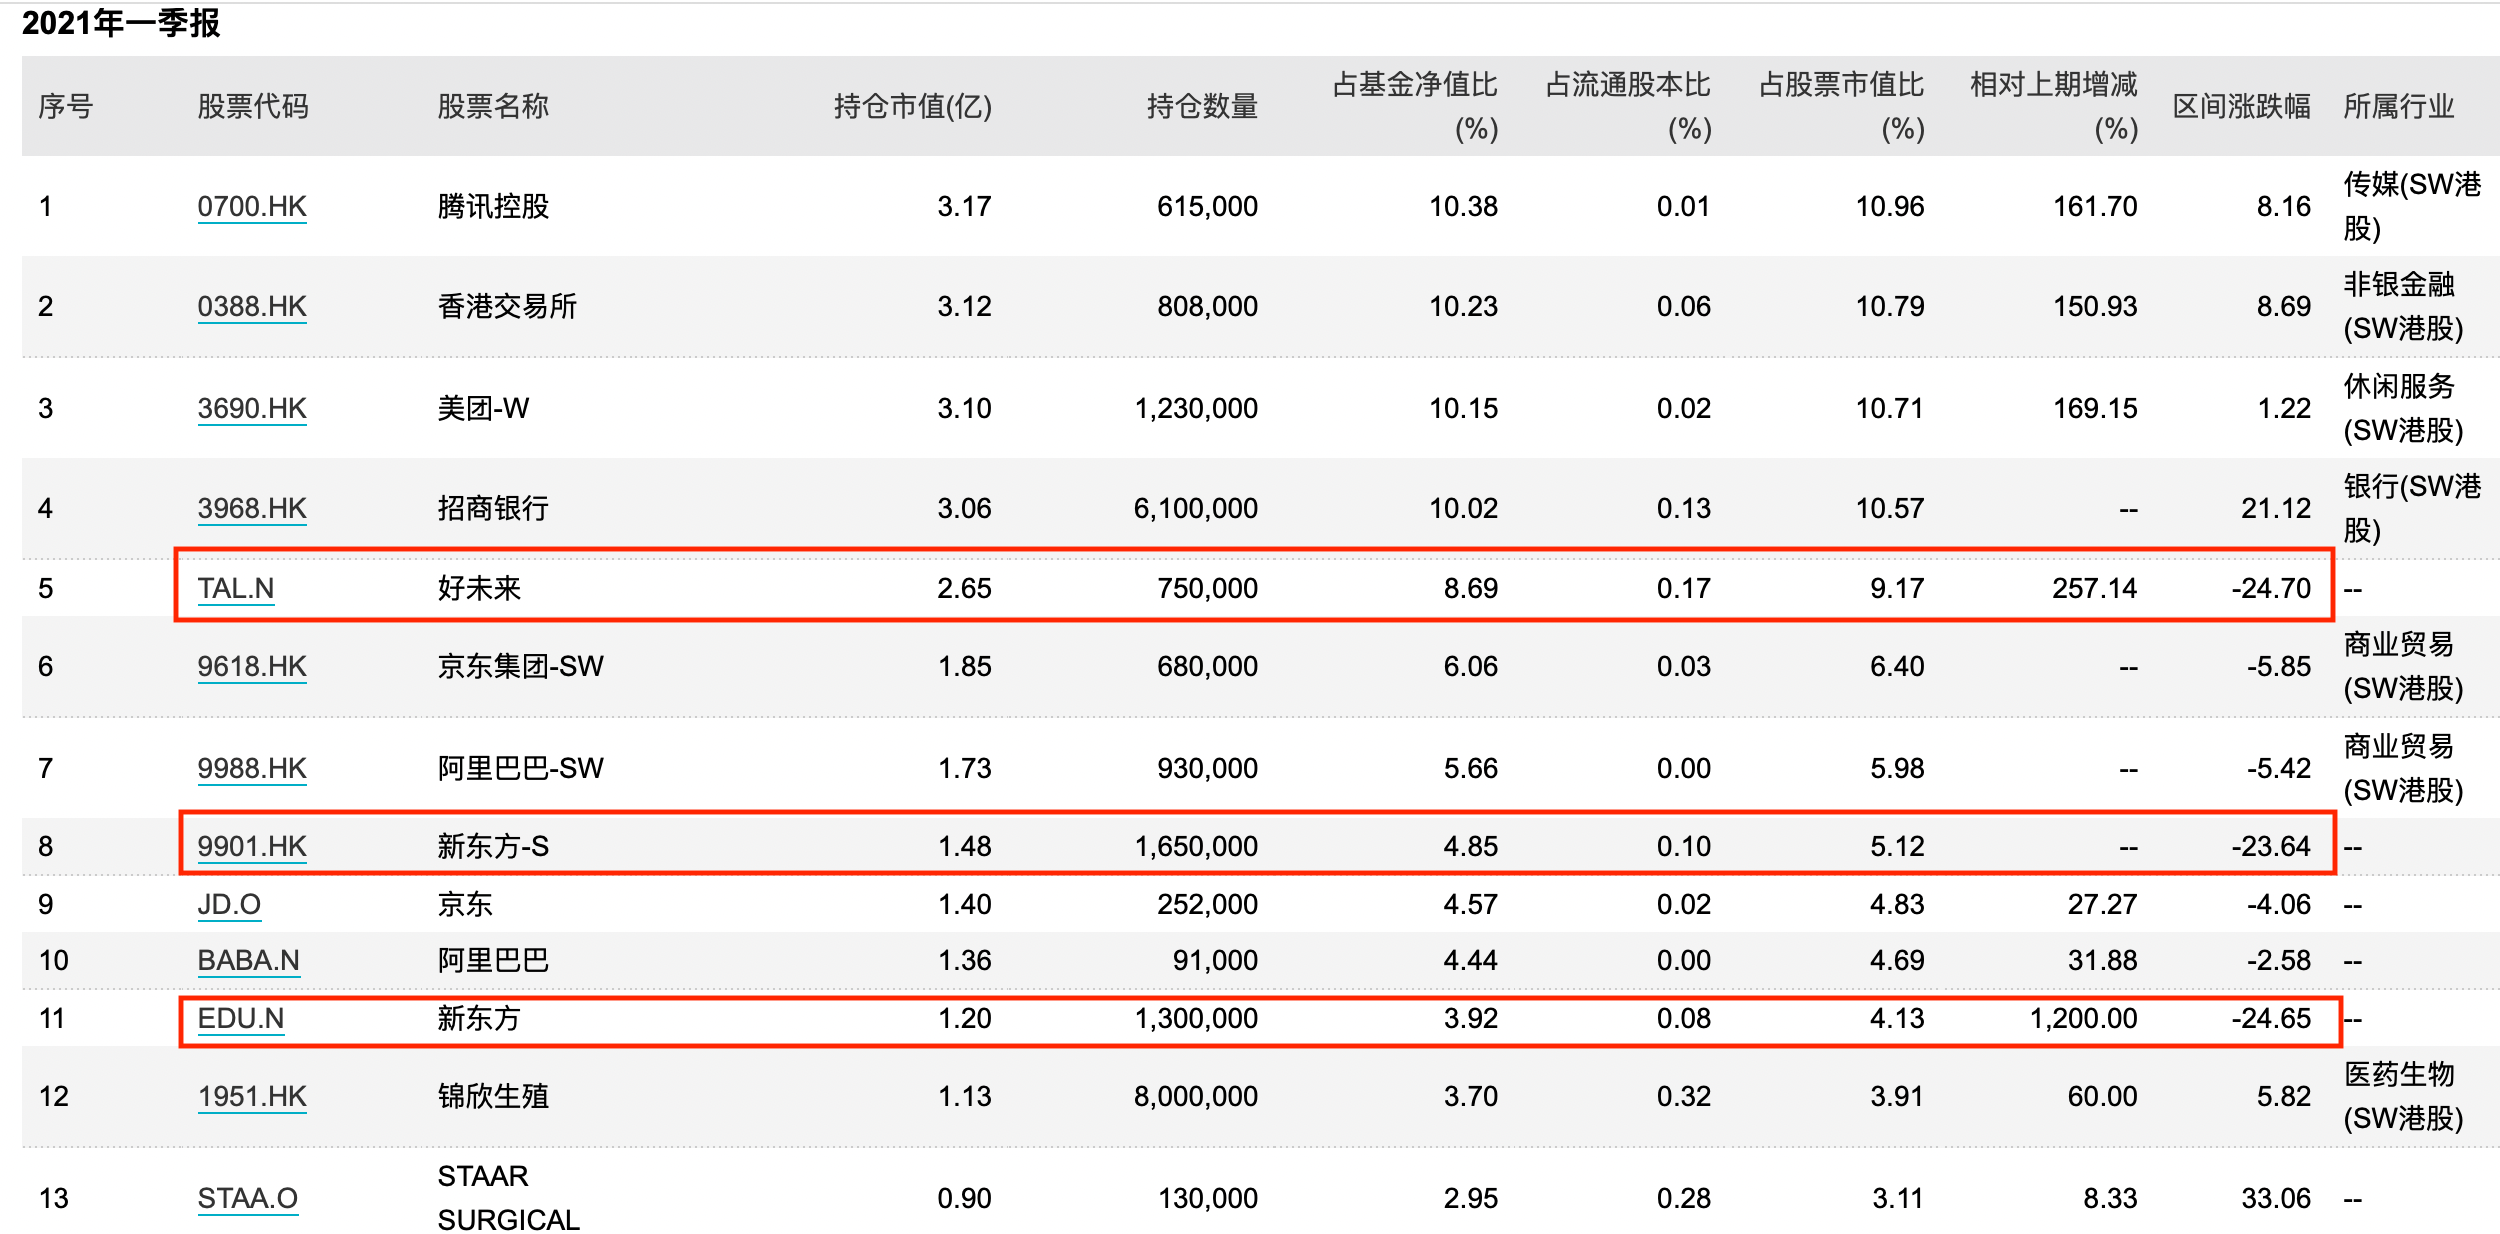Click the 33.06 price change for STAAR SURGICAL
2500x1234 pixels.
[x=2276, y=1199]
